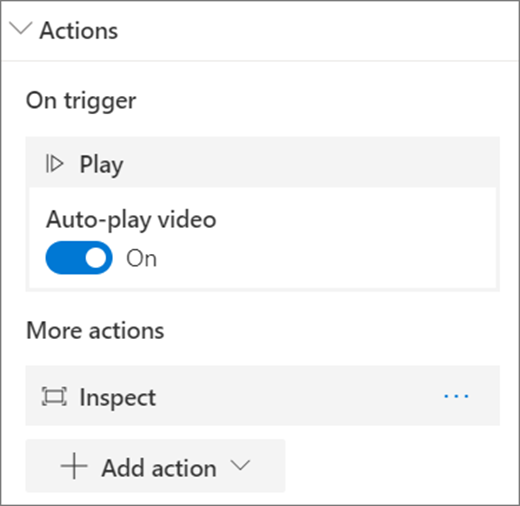Expand the Add action dropdown chevron
The height and width of the screenshot is (506, 520).
pyautogui.click(x=241, y=465)
